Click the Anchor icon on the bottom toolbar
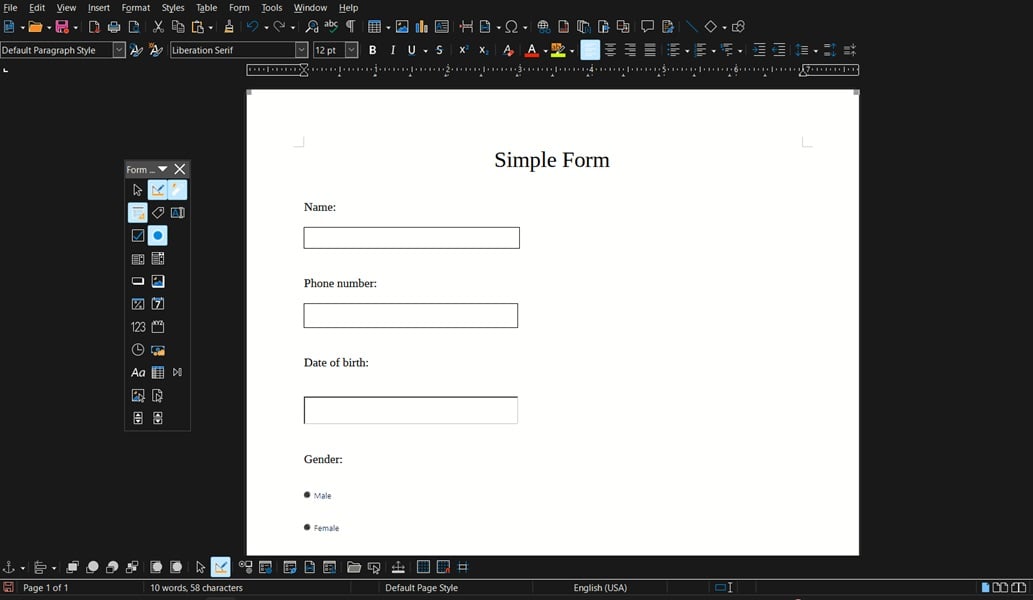 point(9,567)
